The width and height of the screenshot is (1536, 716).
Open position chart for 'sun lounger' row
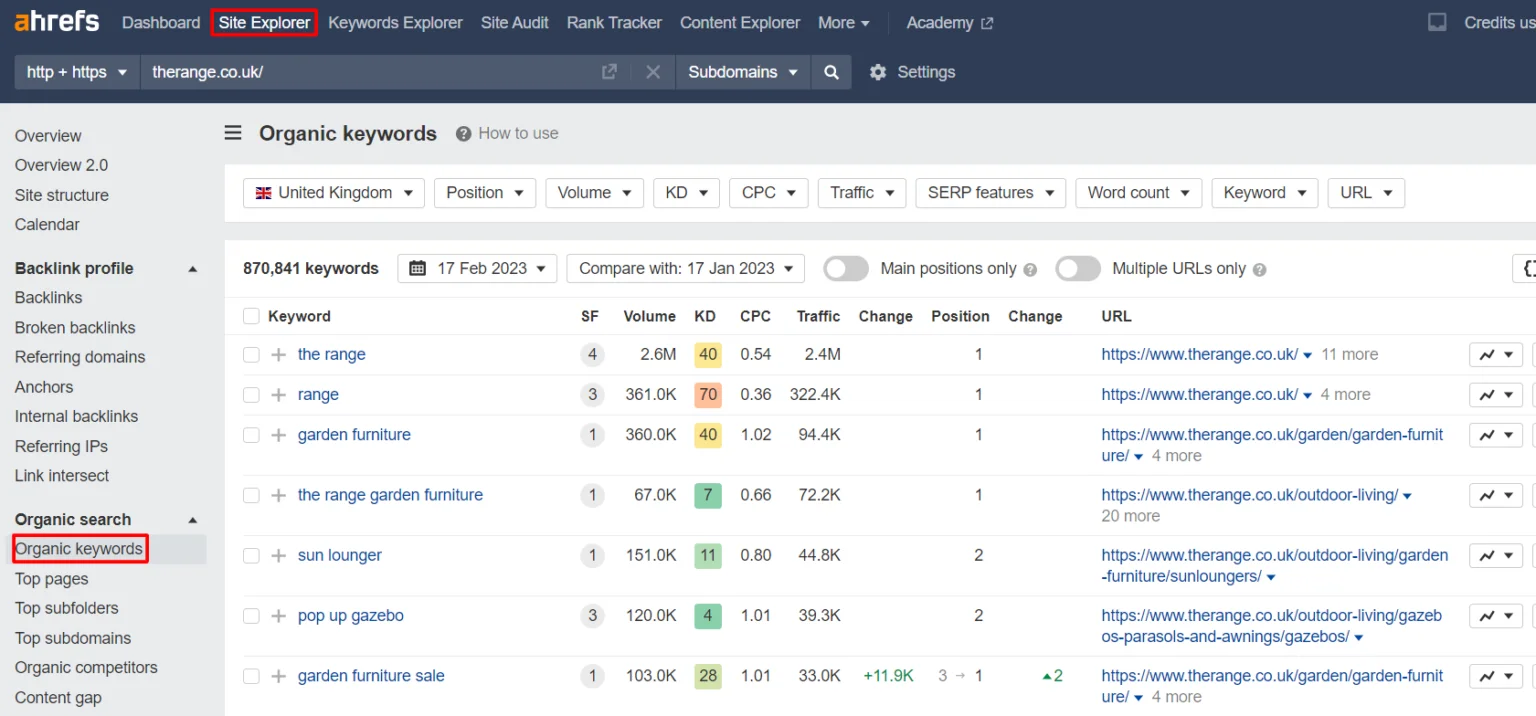[x=1496, y=555]
